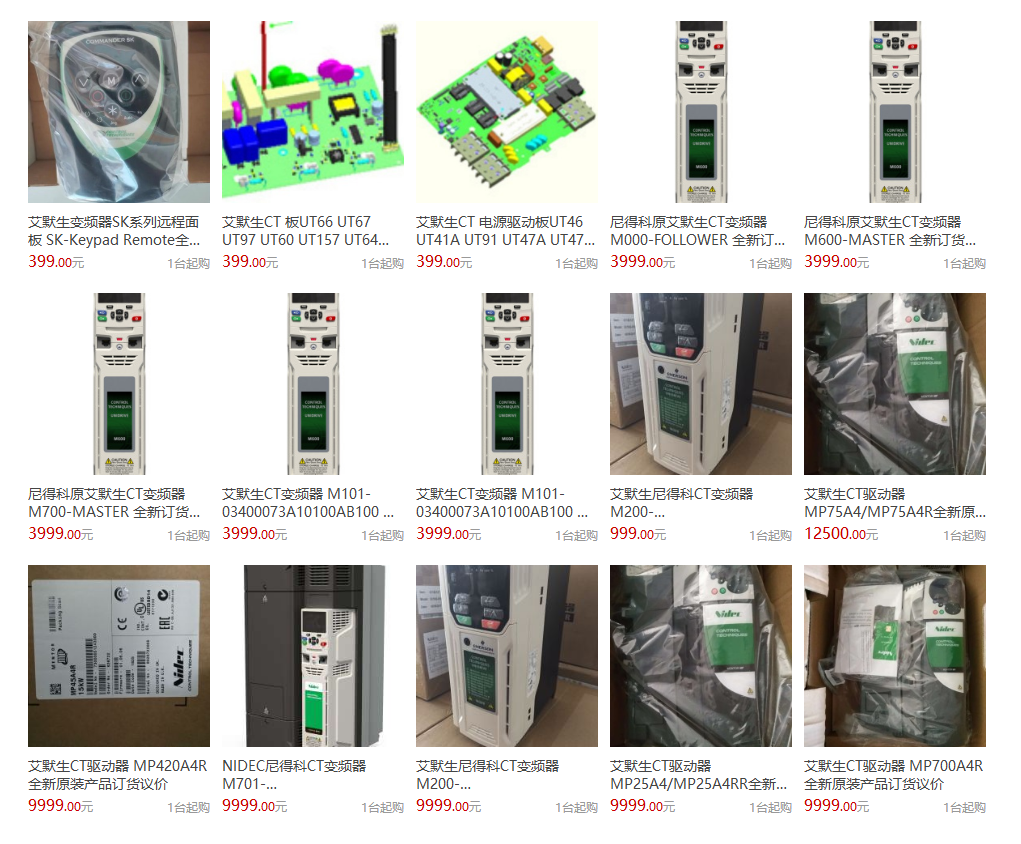The height and width of the screenshot is (844, 1021).
Task: Click the MP25A4/MP25A4RR product title
Action: 698,776
